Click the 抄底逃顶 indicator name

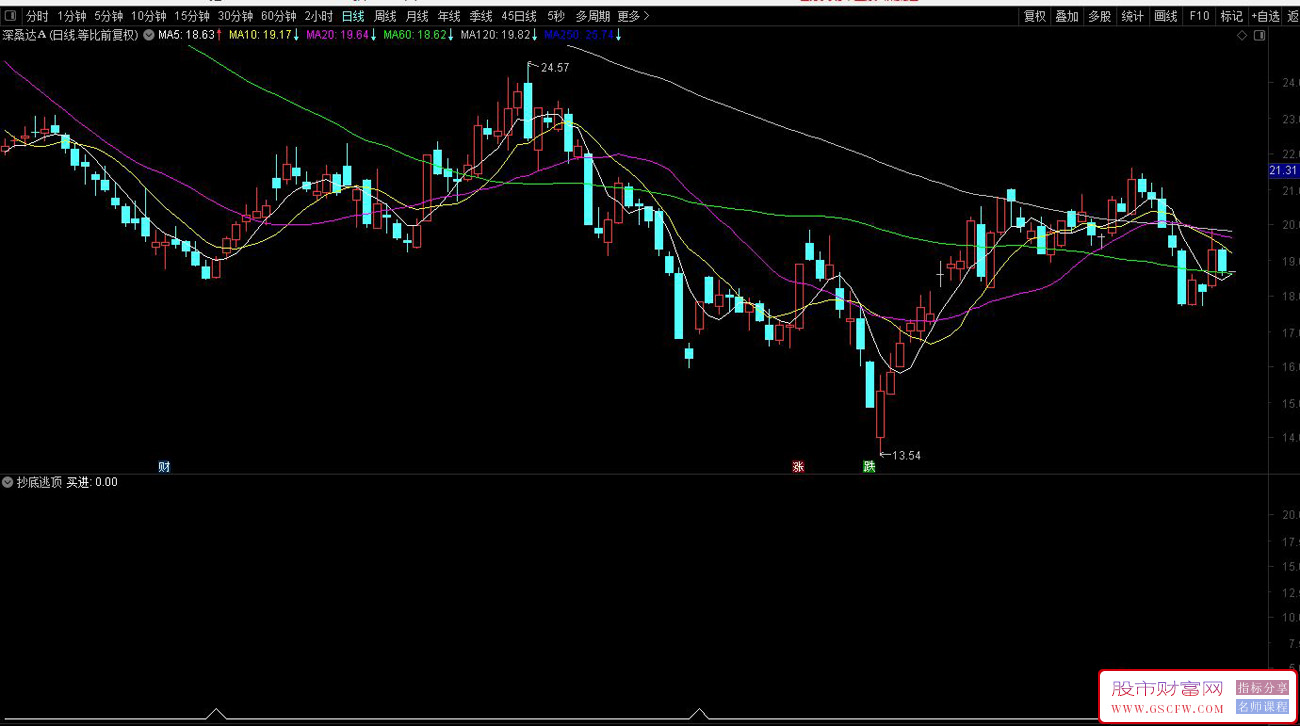click(39, 482)
